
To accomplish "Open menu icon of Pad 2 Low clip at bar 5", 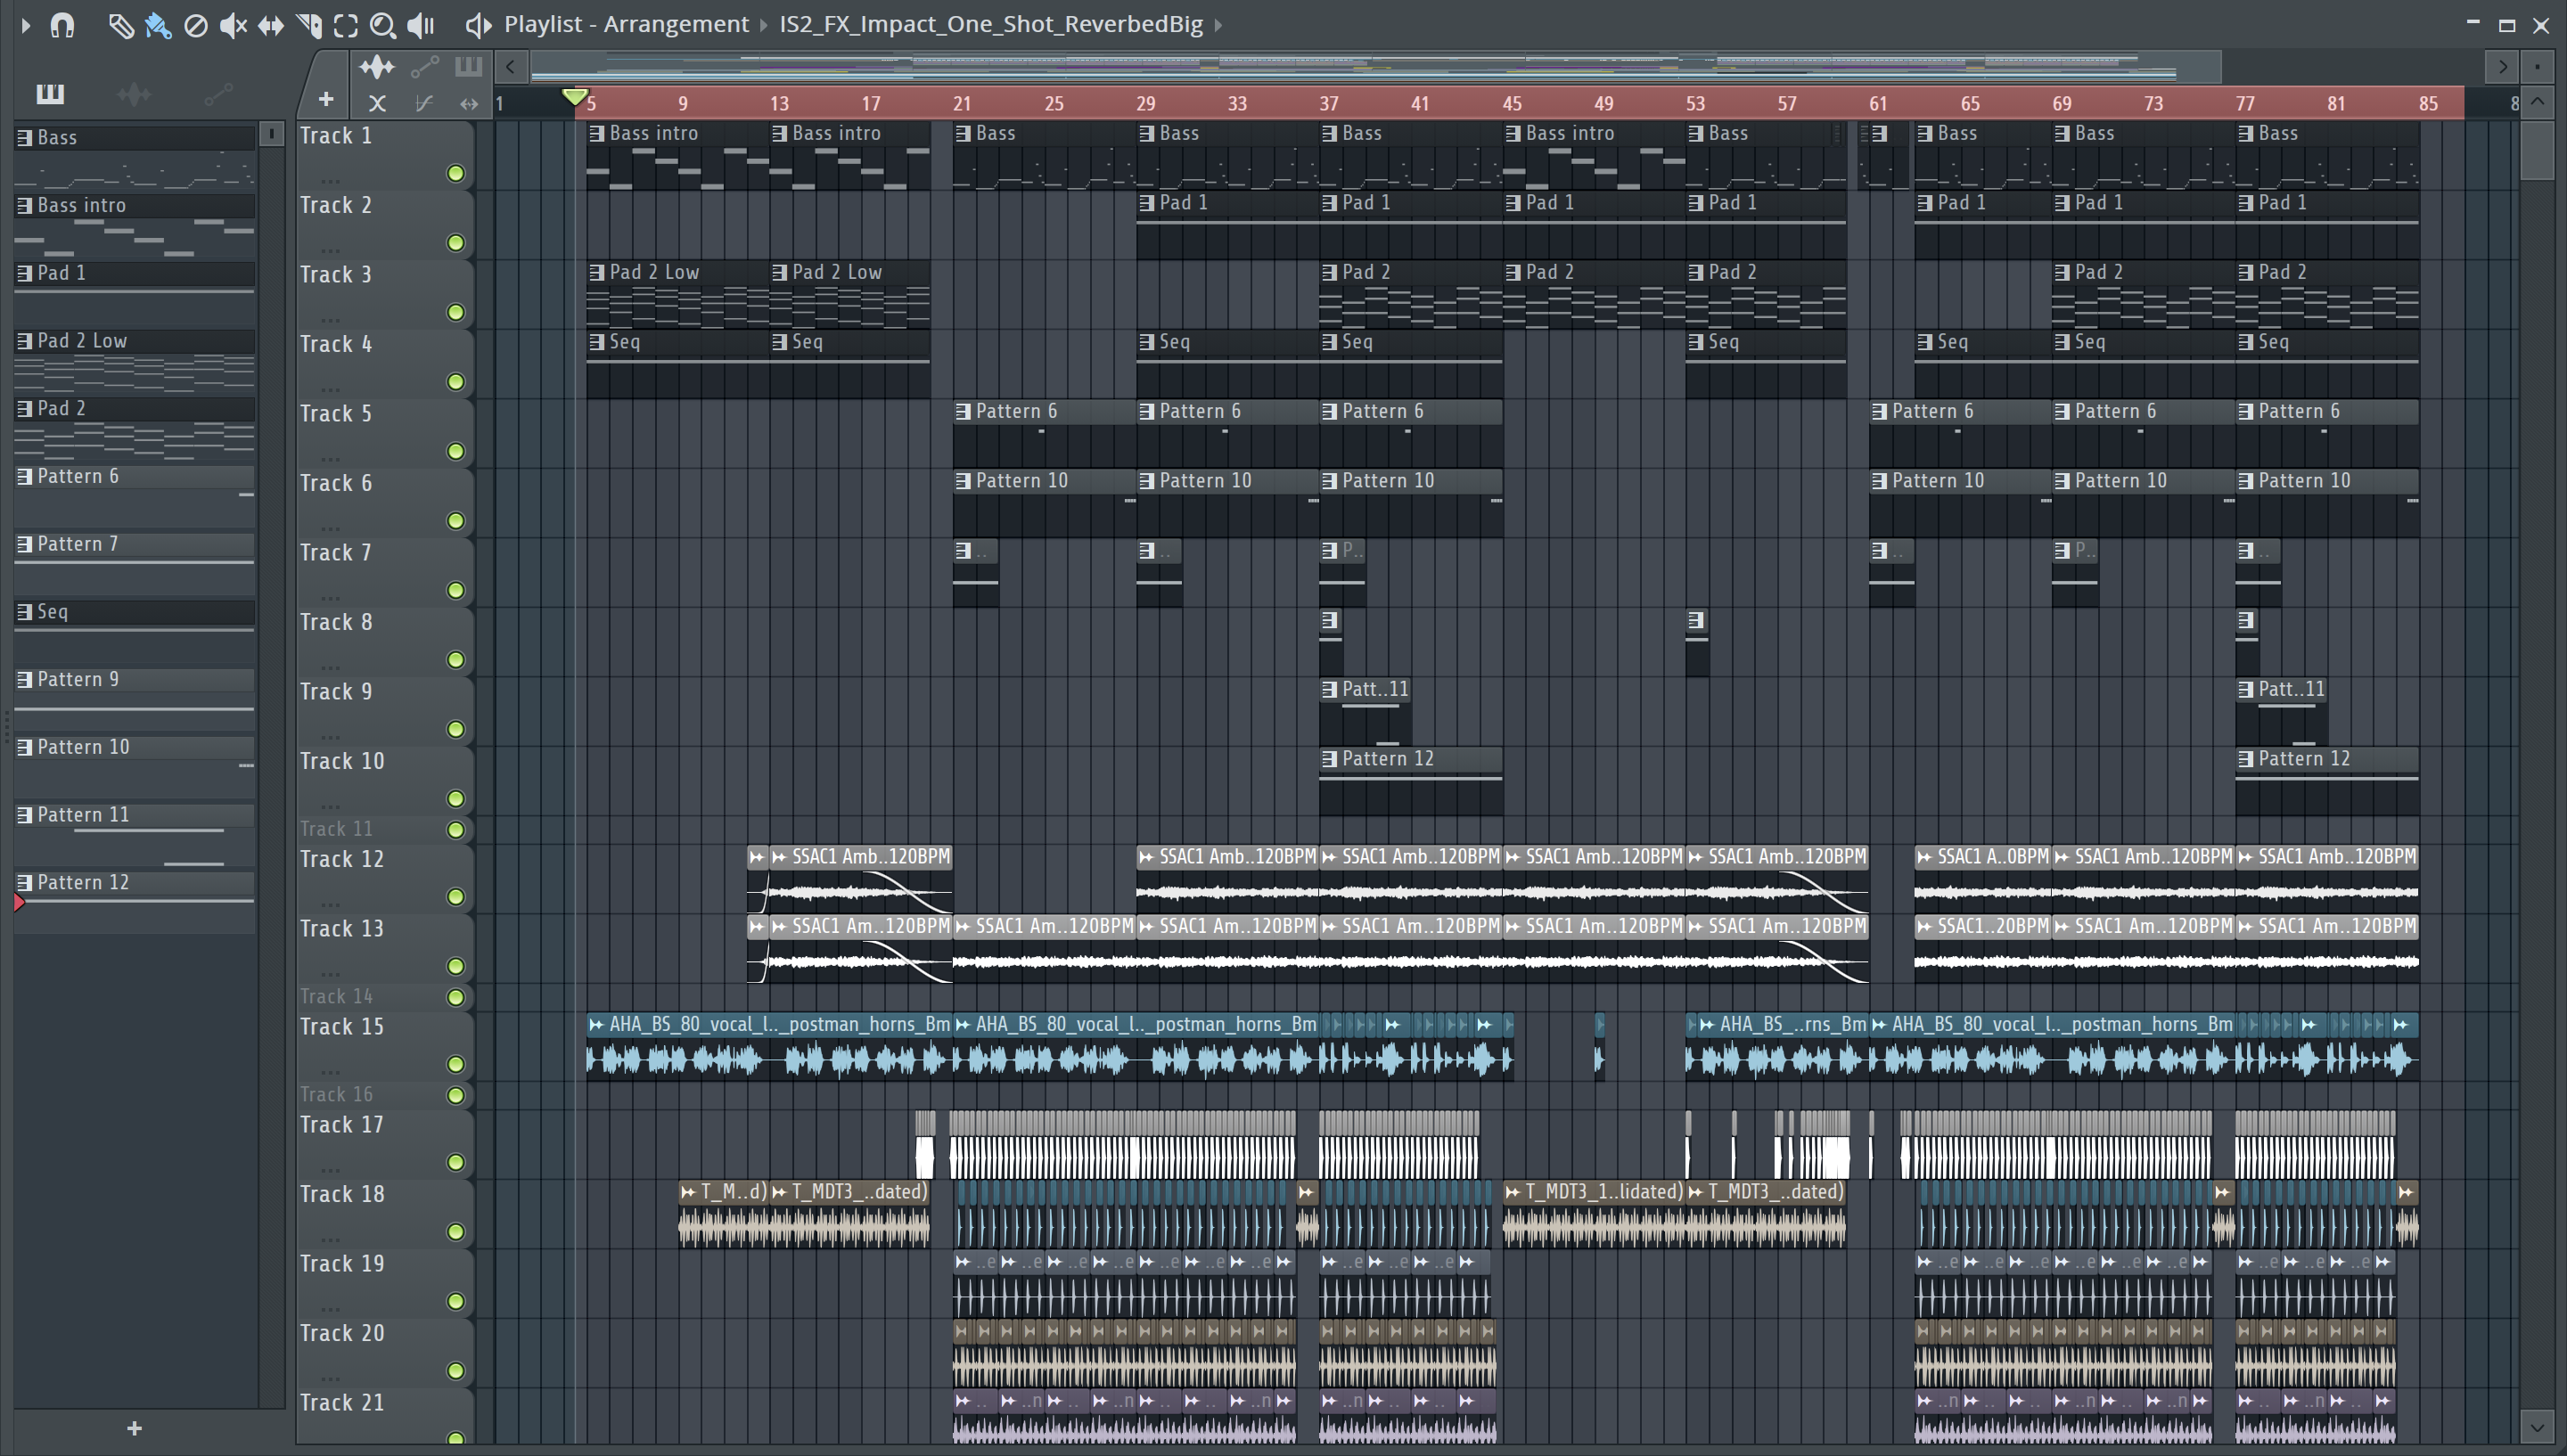I will coord(597,272).
